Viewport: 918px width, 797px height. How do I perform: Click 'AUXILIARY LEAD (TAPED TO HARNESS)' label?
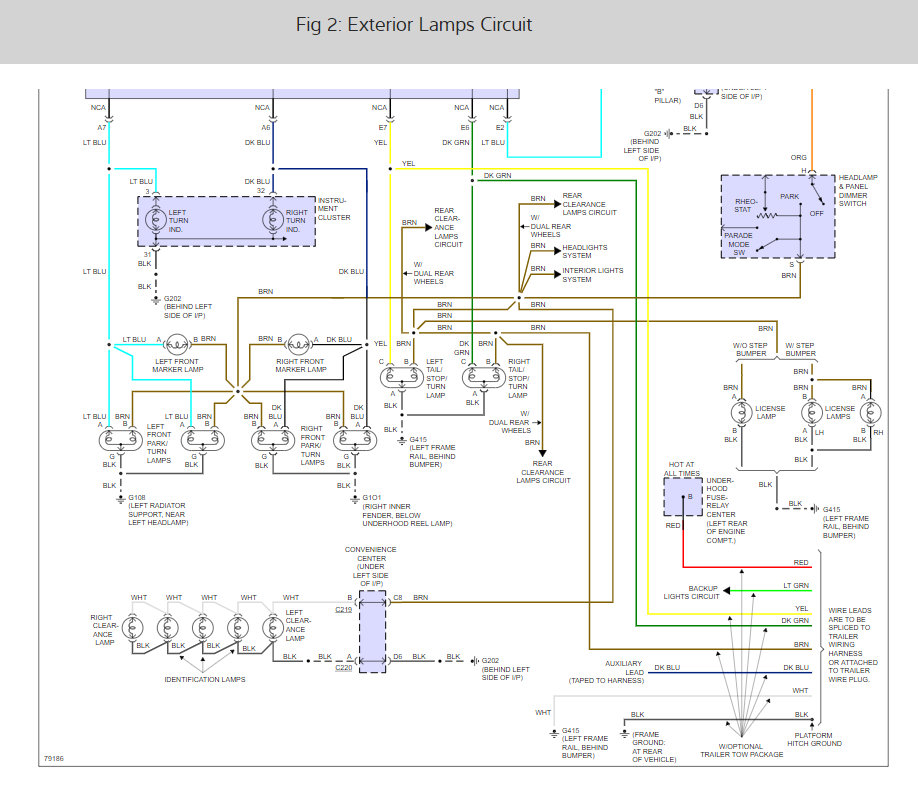607,672
